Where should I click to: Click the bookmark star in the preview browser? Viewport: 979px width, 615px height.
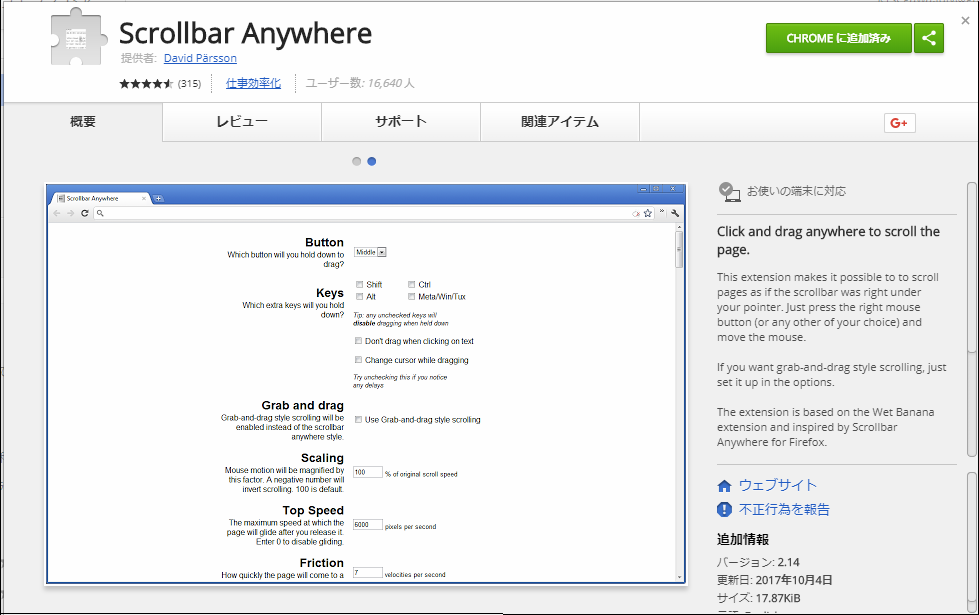pos(648,213)
